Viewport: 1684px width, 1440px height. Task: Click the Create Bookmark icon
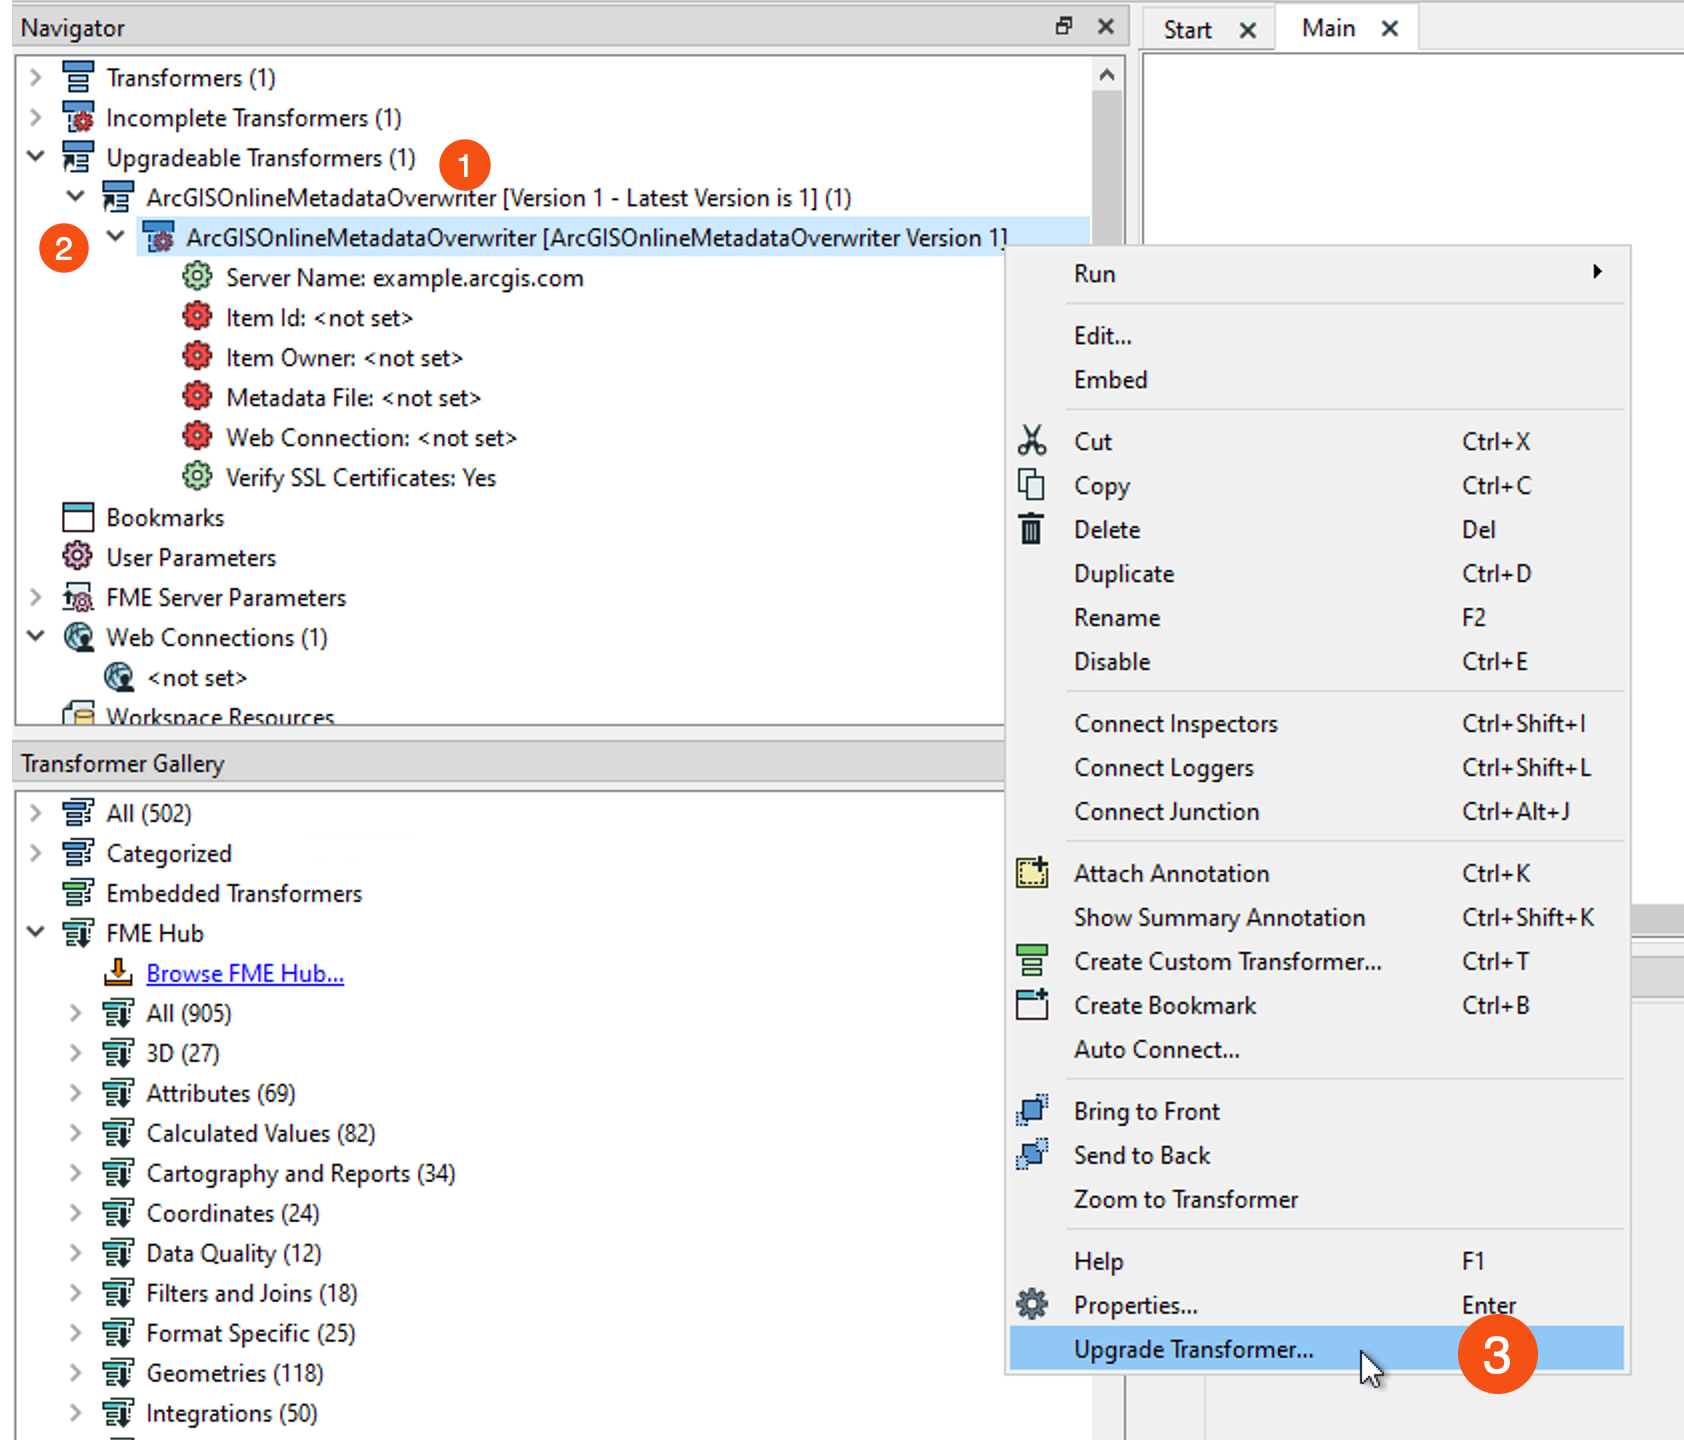[1032, 1005]
